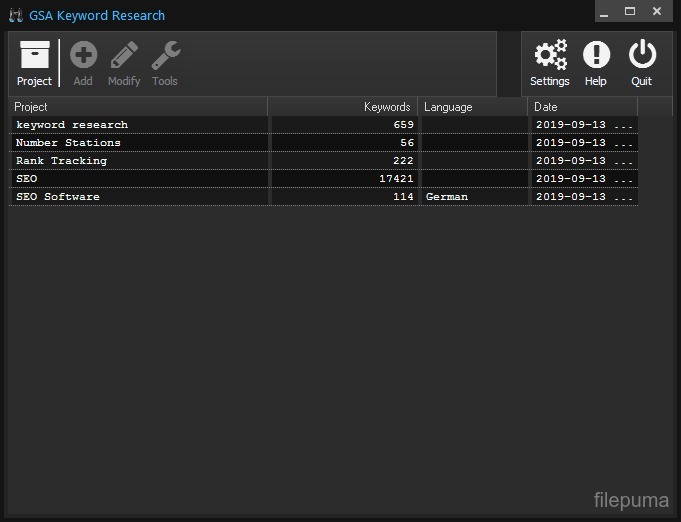Click the Modify pencil icon
Image resolution: width=681 pixels, height=522 pixels.
[x=124, y=56]
